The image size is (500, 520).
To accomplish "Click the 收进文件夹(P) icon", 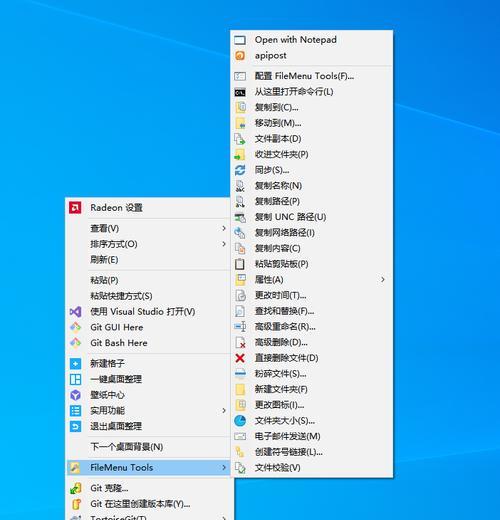I will click(x=240, y=154).
